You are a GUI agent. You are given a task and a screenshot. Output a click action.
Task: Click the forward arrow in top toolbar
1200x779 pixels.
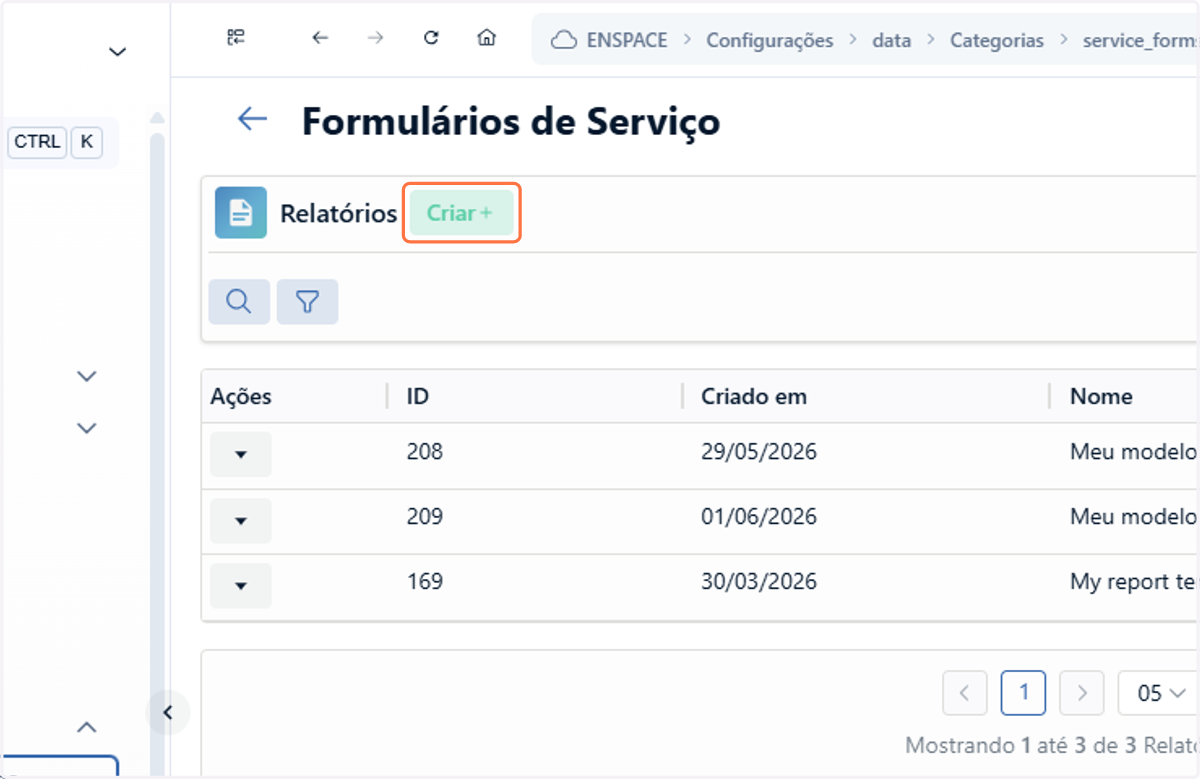[375, 38]
